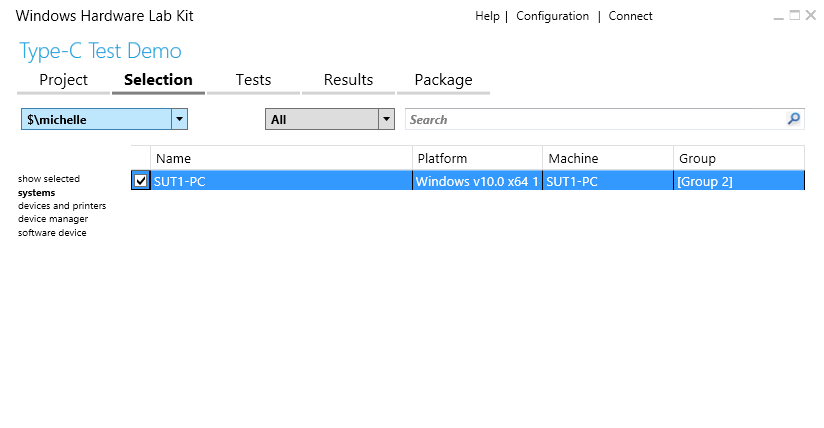
Task: Open the $\michelle machine pool dropdown arrow
Action: pos(179,119)
